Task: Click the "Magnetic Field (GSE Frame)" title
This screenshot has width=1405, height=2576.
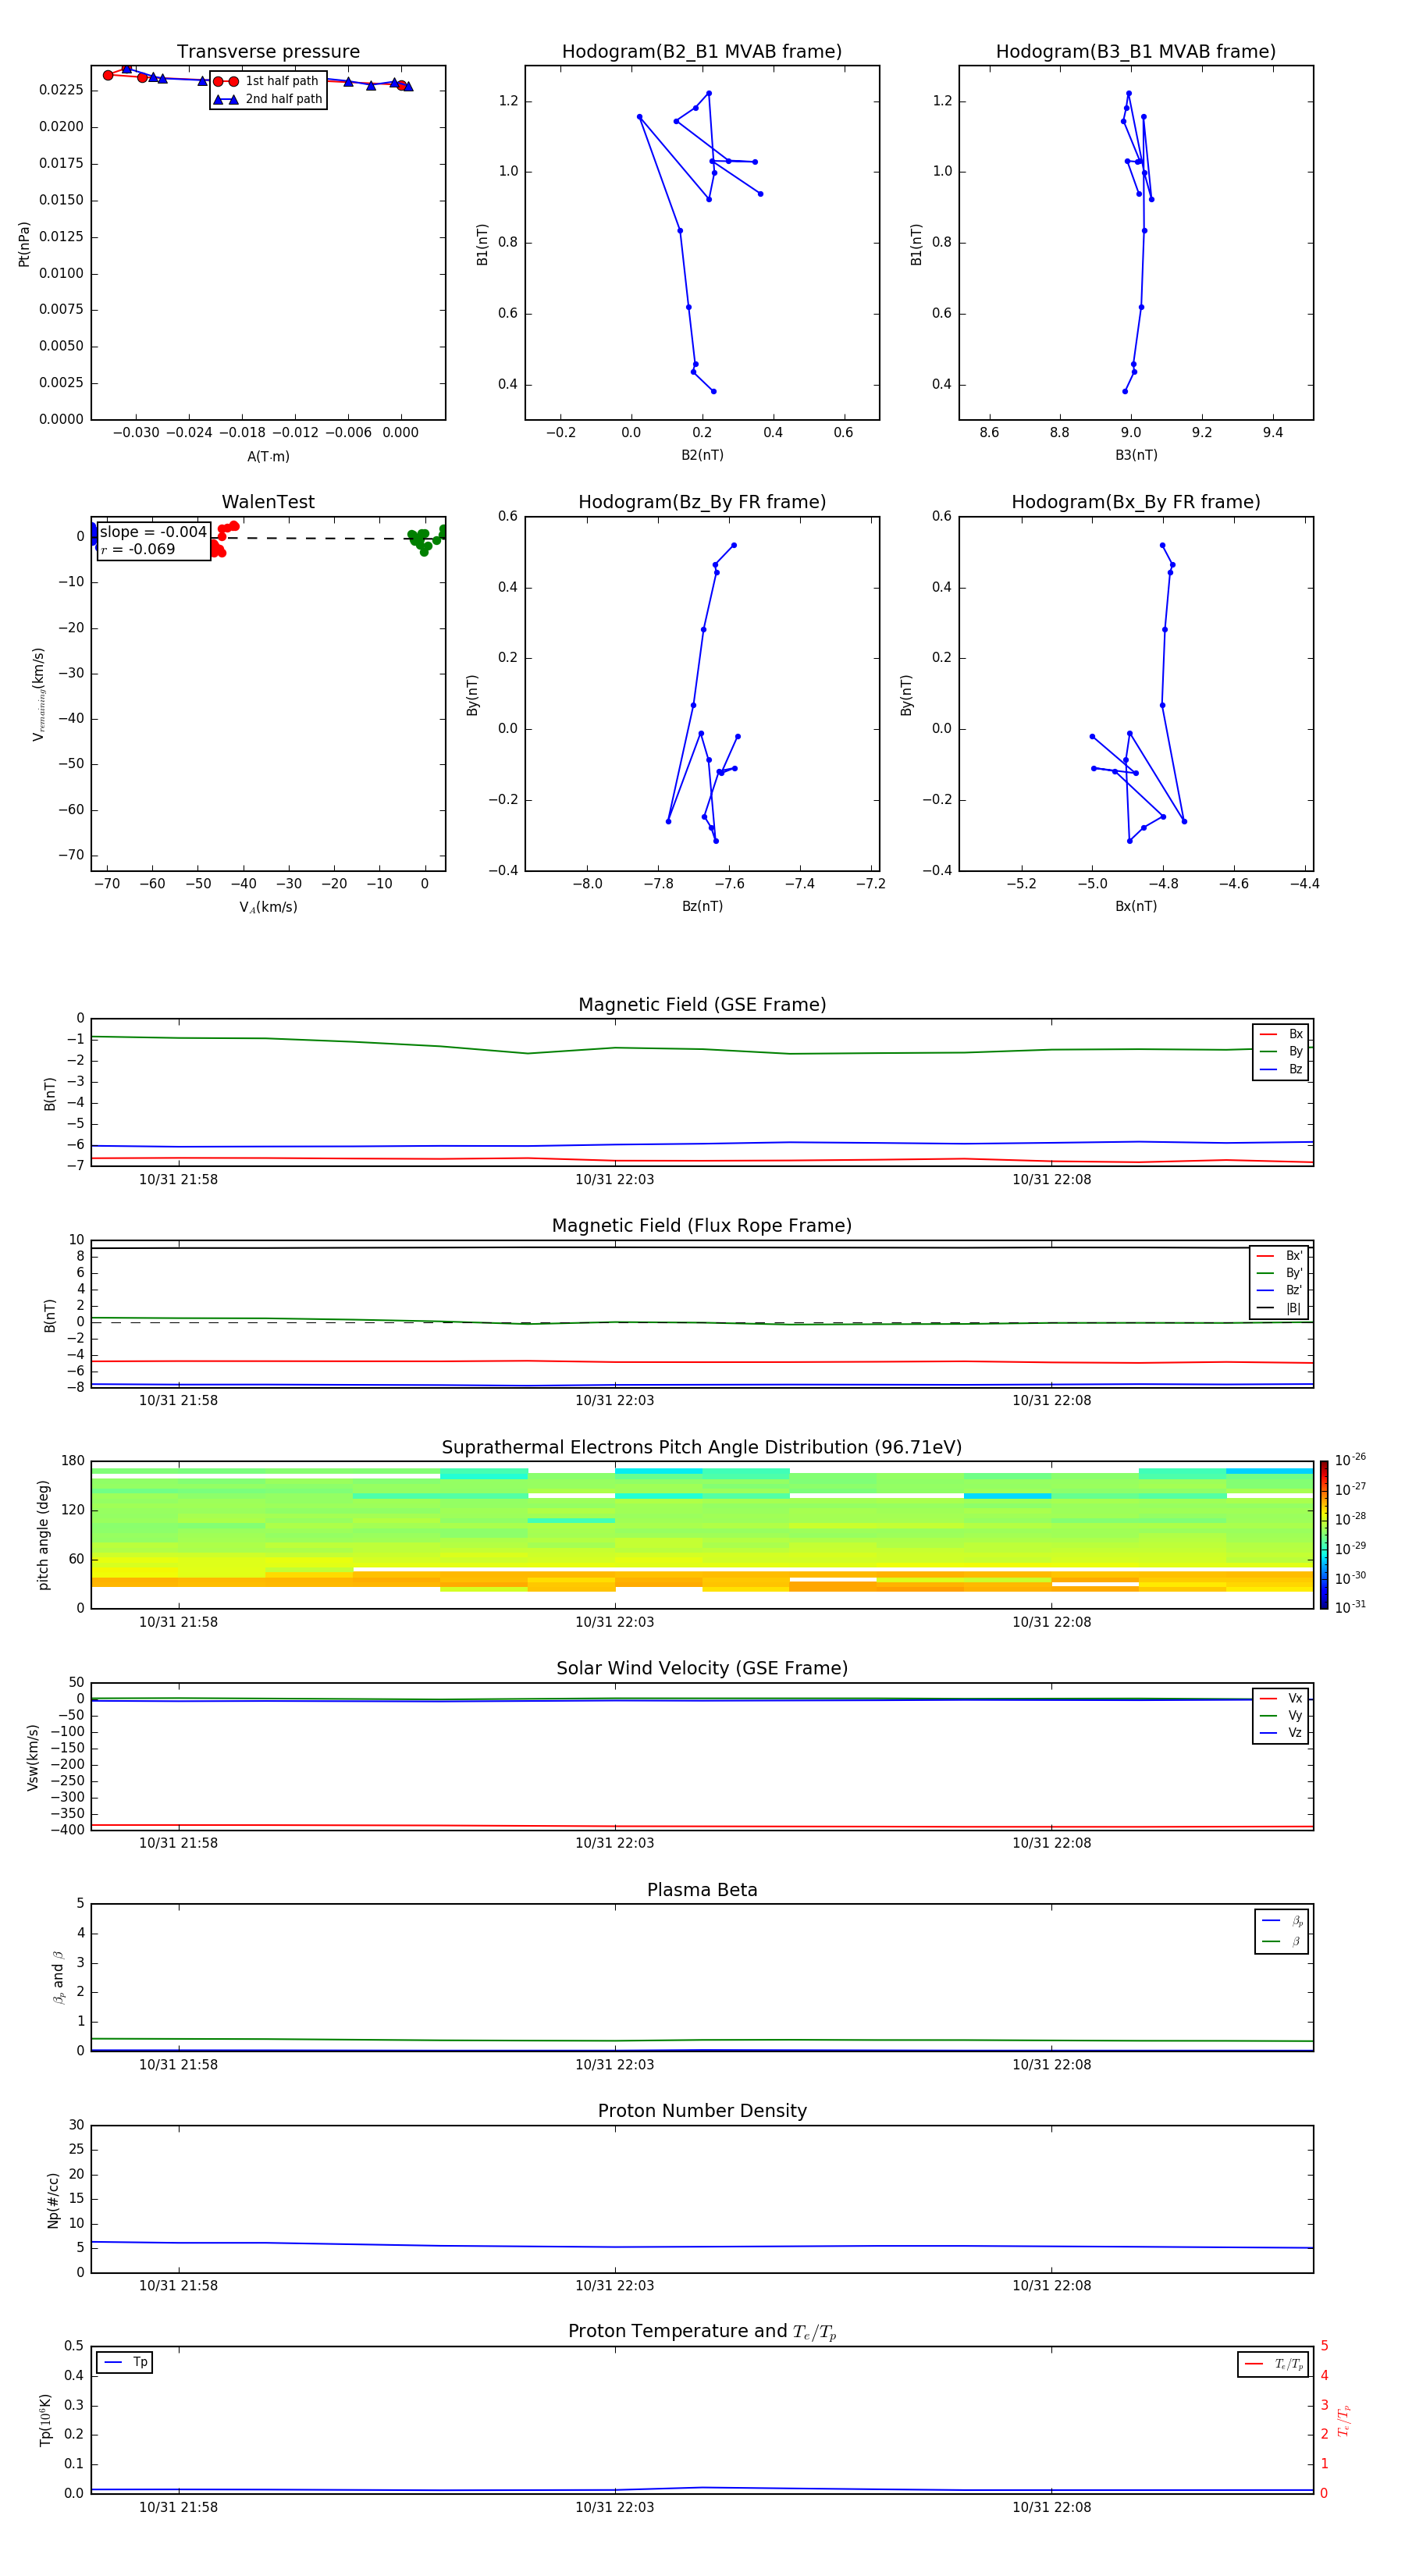Action: tap(702, 1005)
